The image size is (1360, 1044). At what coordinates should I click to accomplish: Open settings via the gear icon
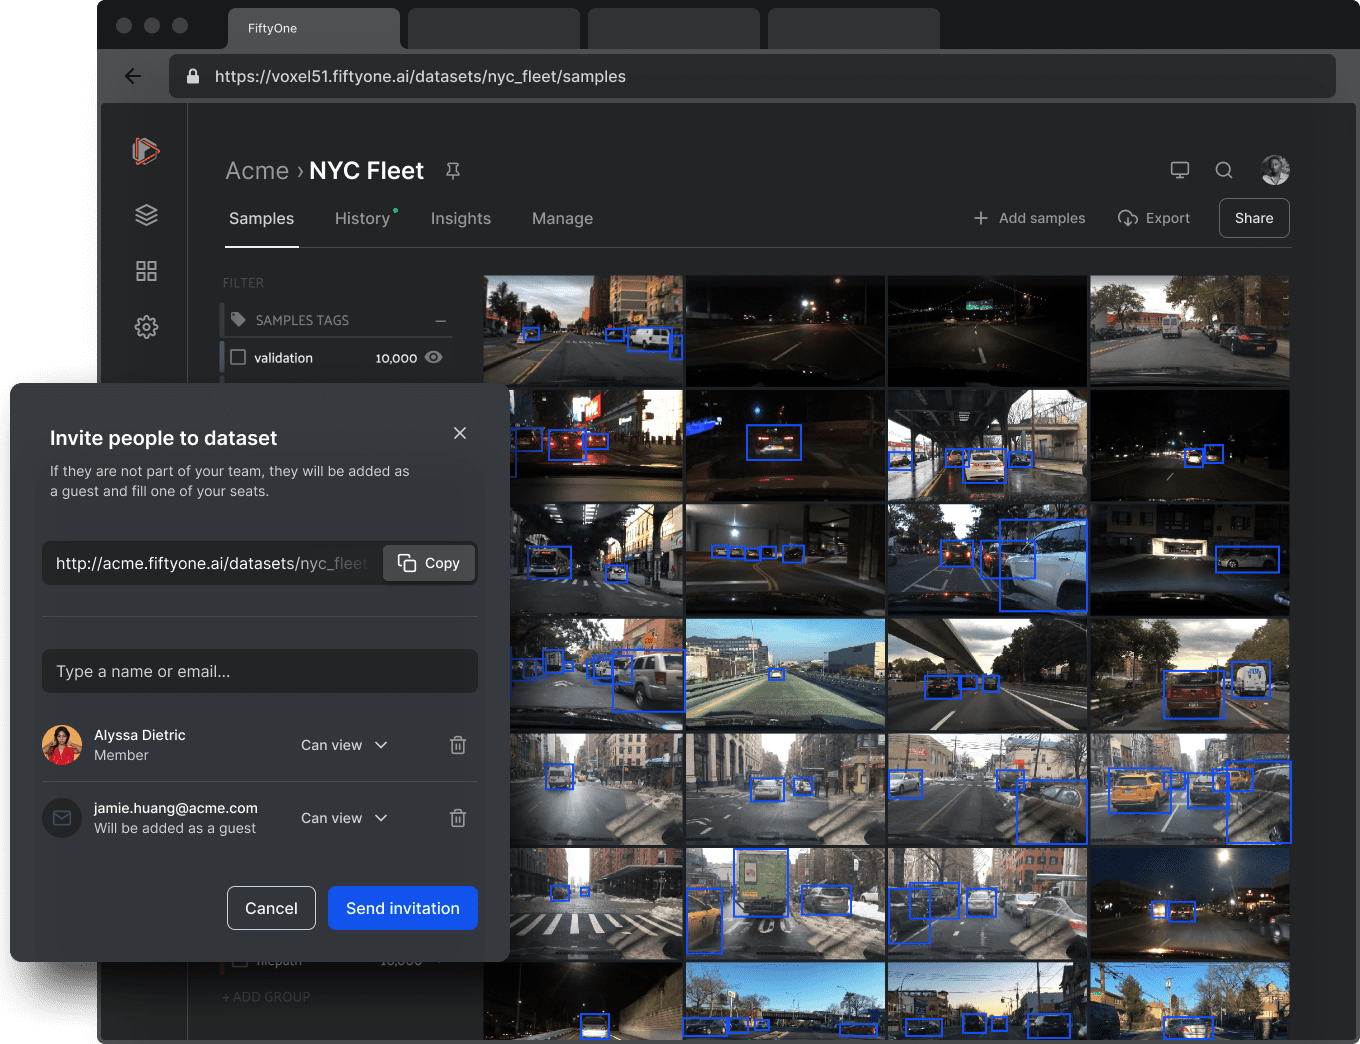click(x=146, y=327)
